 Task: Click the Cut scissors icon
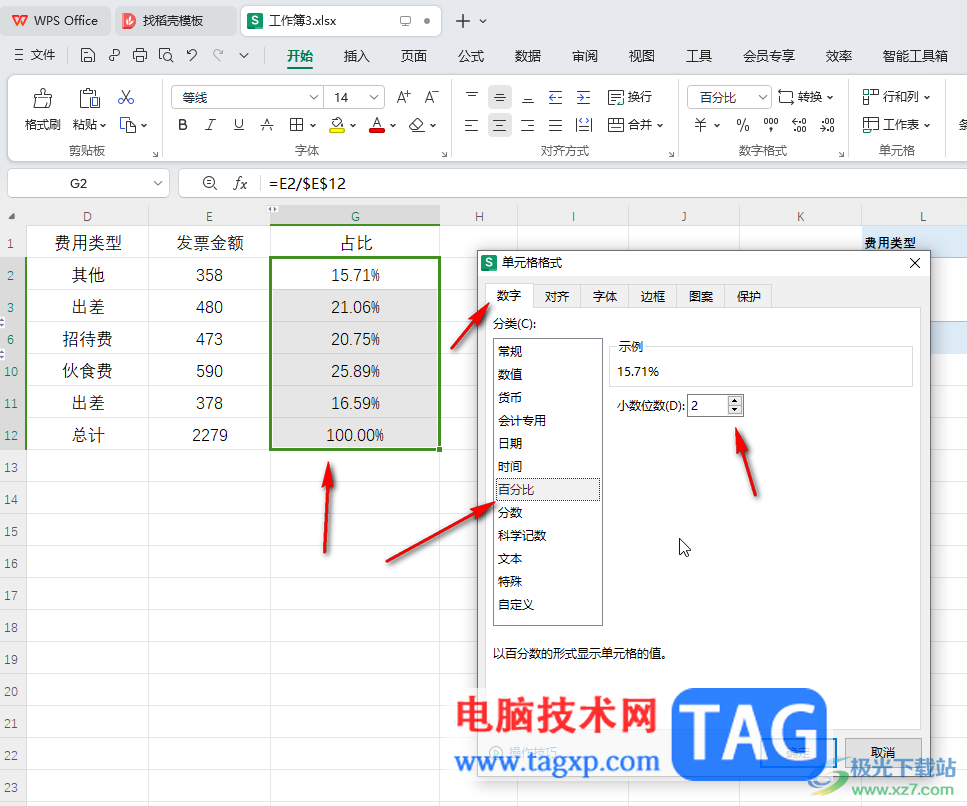[126, 97]
